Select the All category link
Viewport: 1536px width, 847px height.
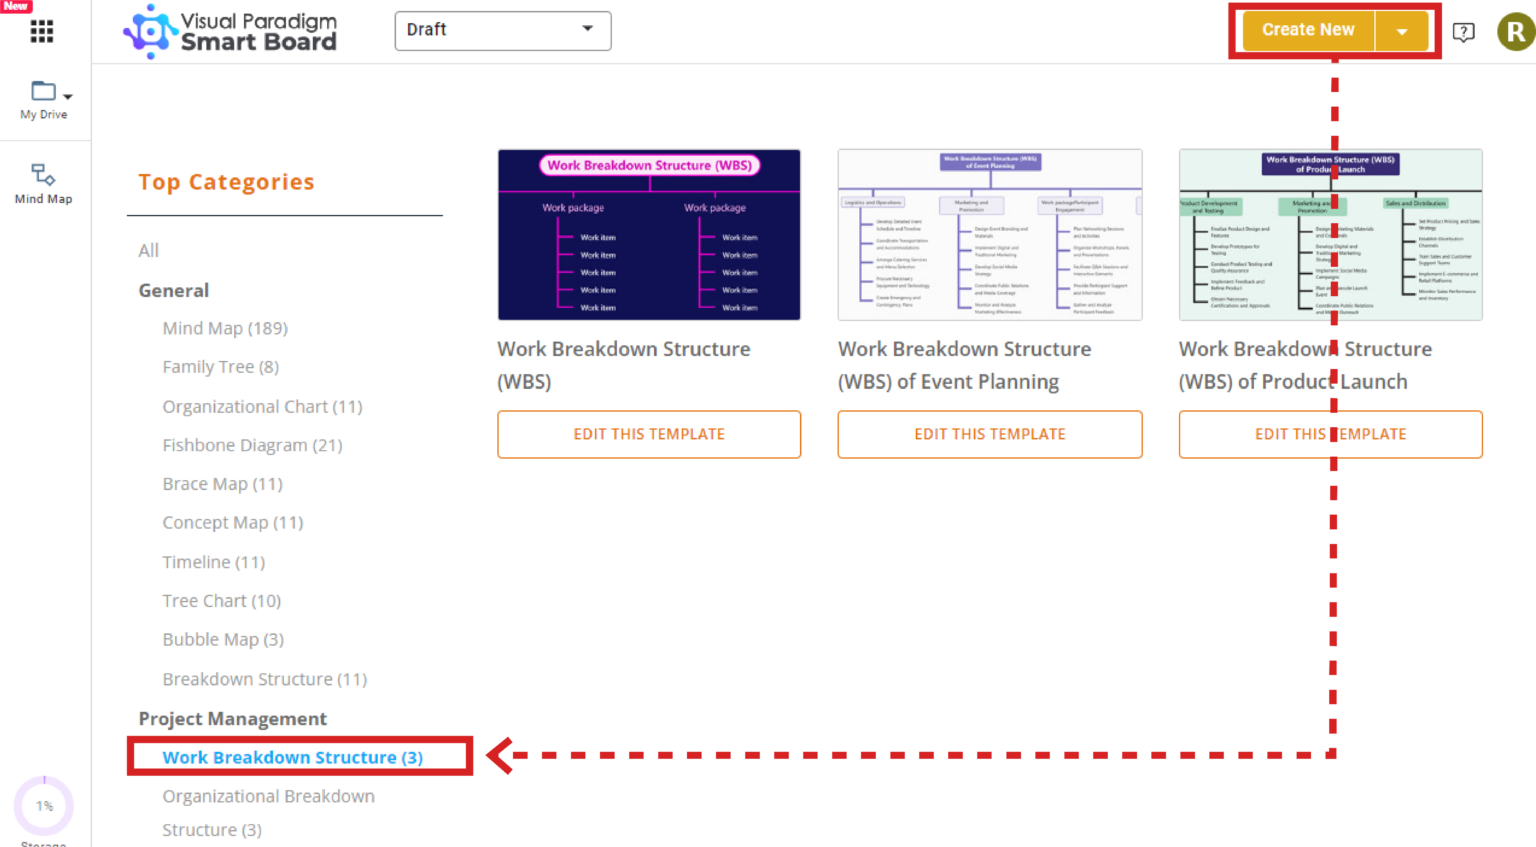148,250
